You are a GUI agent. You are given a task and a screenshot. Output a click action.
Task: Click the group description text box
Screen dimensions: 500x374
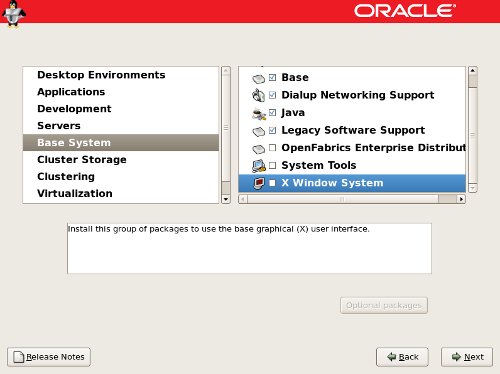pyautogui.click(x=249, y=249)
